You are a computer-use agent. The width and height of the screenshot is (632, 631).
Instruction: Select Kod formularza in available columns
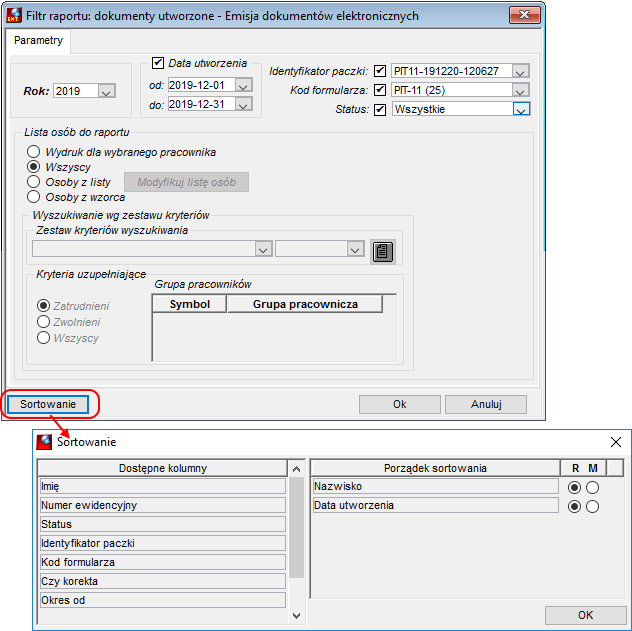163,562
